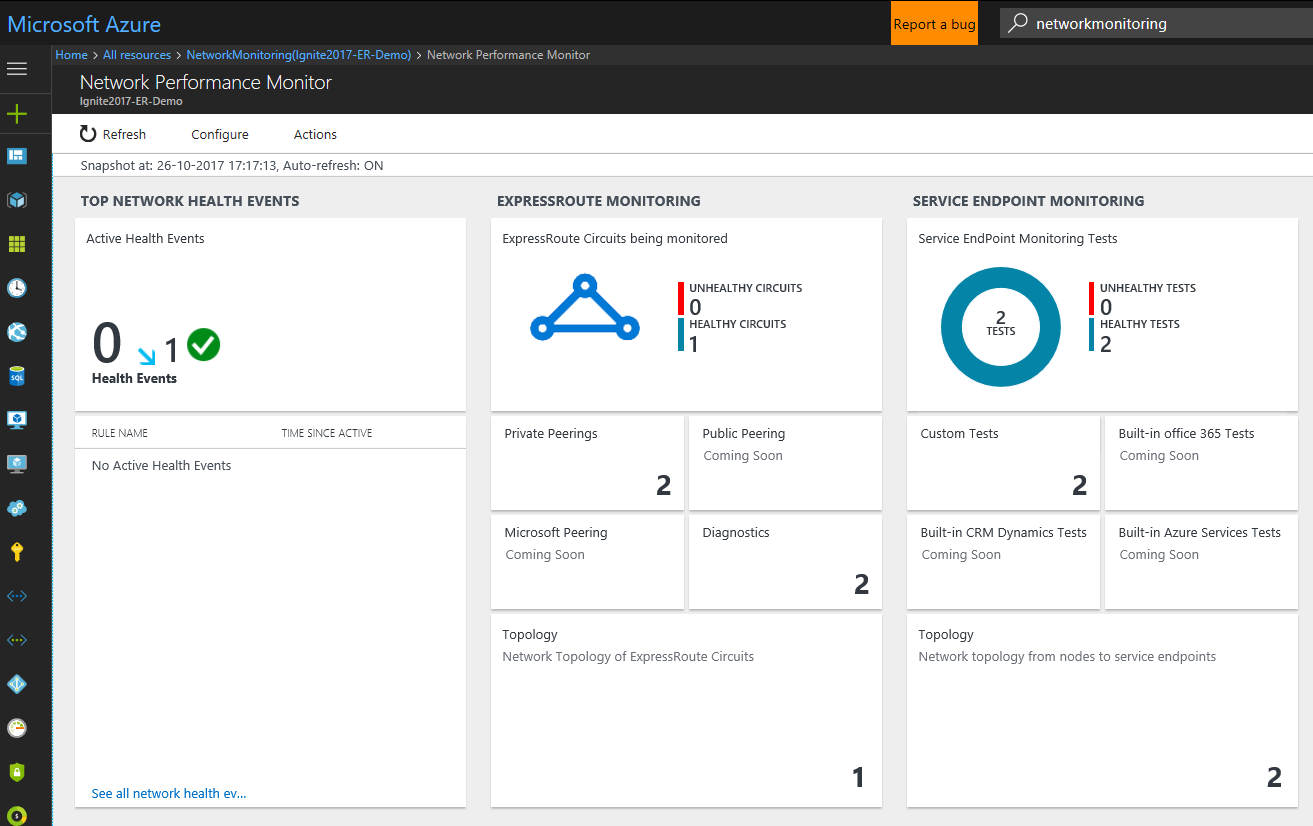1313x826 pixels.
Task: Expand the Configure menu
Action: point(219,133)
